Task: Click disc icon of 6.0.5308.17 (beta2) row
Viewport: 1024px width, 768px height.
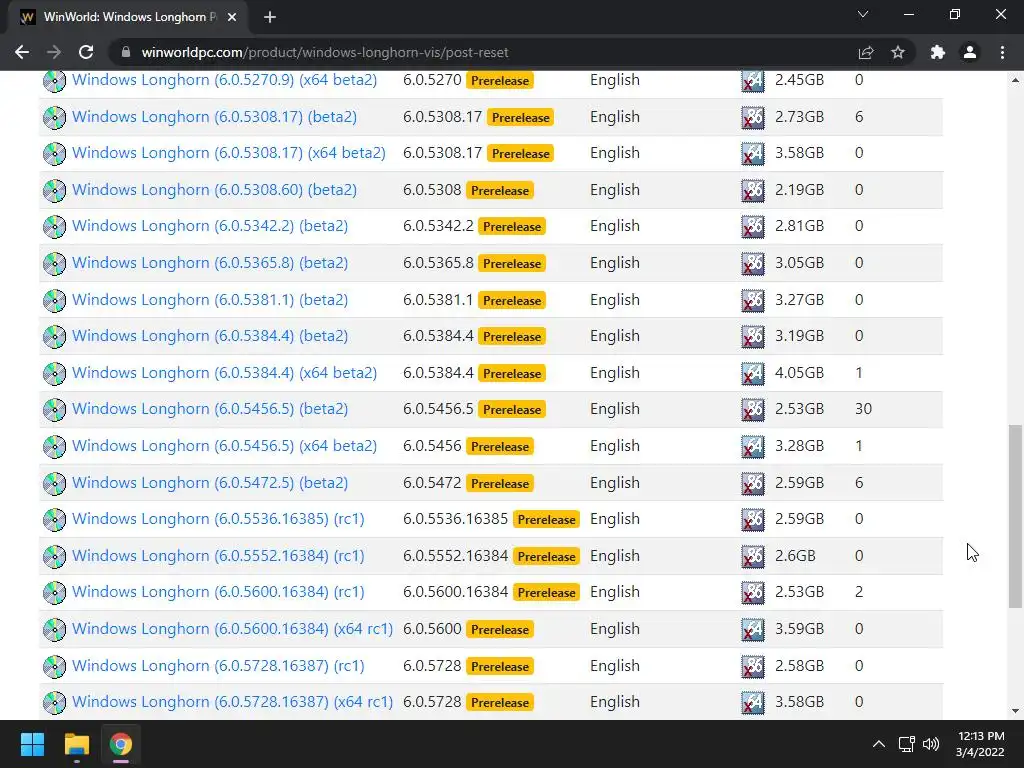Action: [x=54, y=118]
